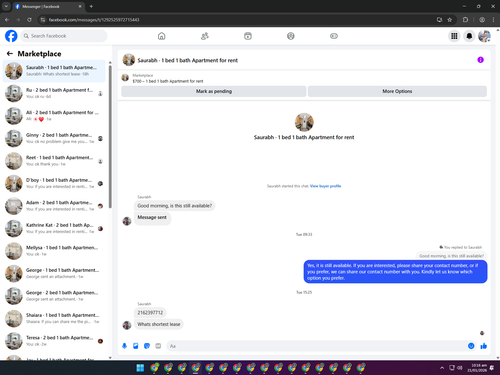Open the taskbar clock and date
Image resolution: width=500 pixels, height=375 pixels.
click(x=477, y=368)
